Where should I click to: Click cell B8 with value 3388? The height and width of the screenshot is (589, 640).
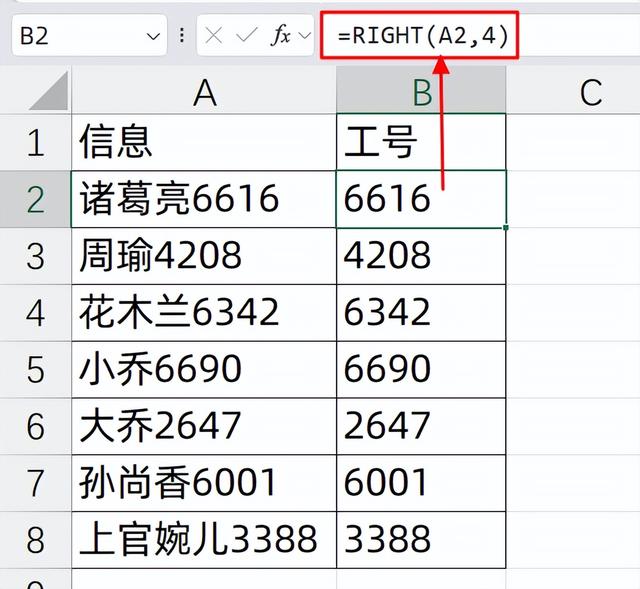pos(421,540)
